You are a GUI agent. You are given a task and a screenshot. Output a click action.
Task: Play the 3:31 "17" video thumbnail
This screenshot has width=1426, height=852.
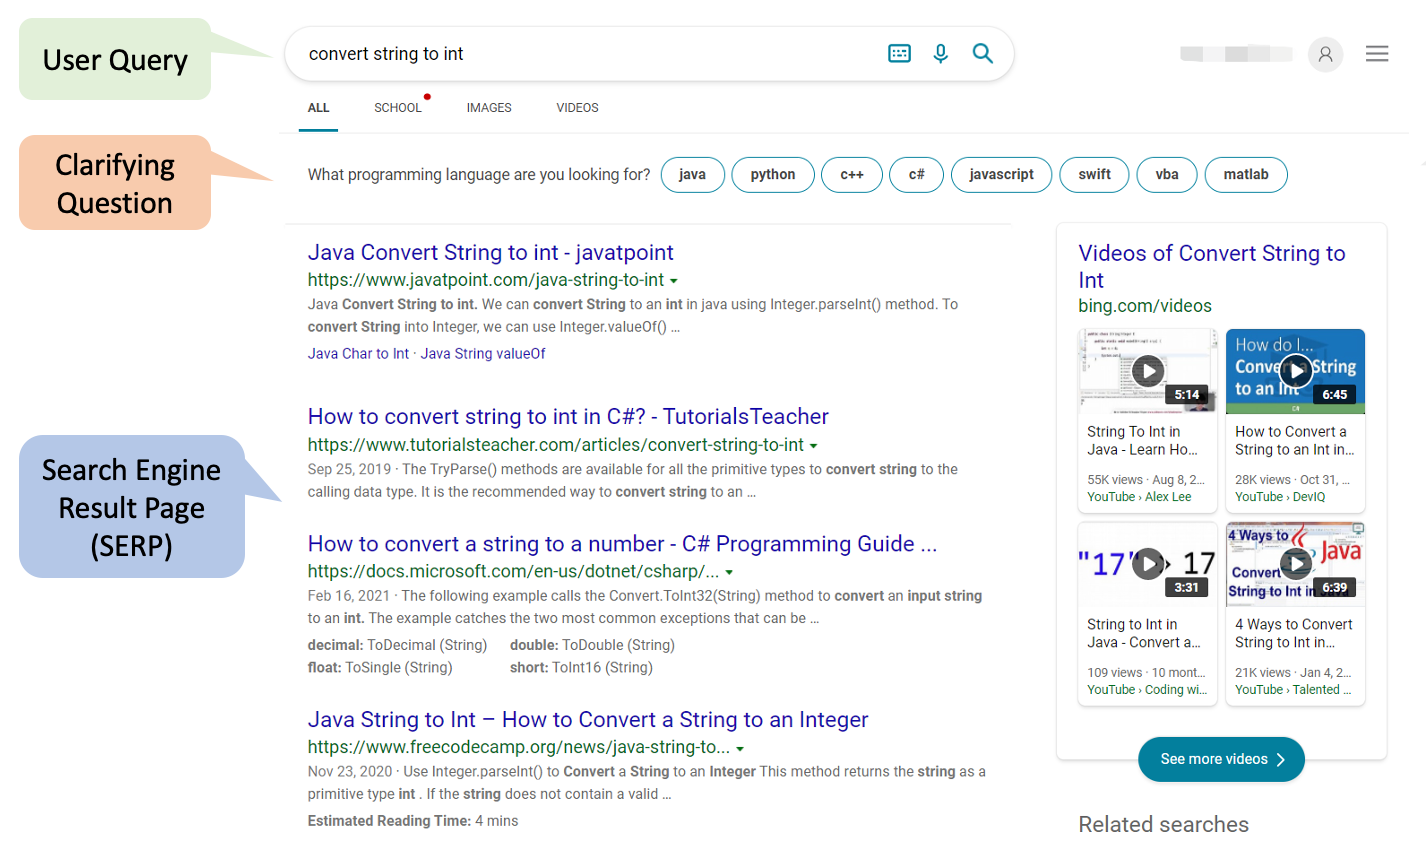(x=1148, y=564)
